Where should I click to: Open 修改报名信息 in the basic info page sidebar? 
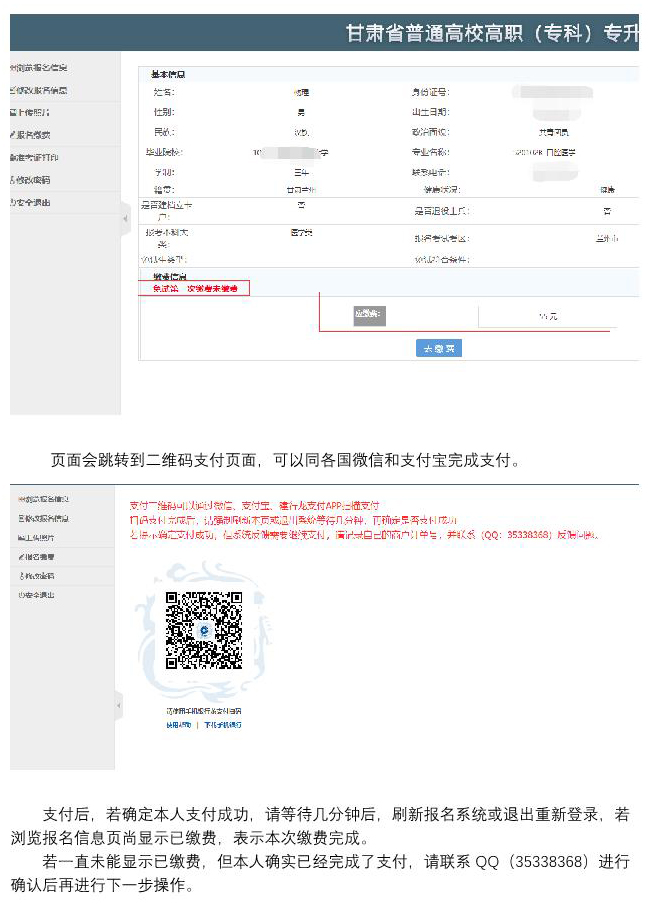tap(38, 90)
